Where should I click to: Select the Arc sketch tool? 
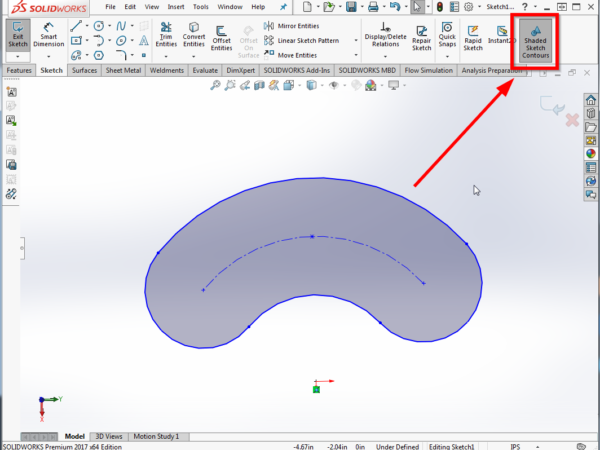[x=99, y=41]
